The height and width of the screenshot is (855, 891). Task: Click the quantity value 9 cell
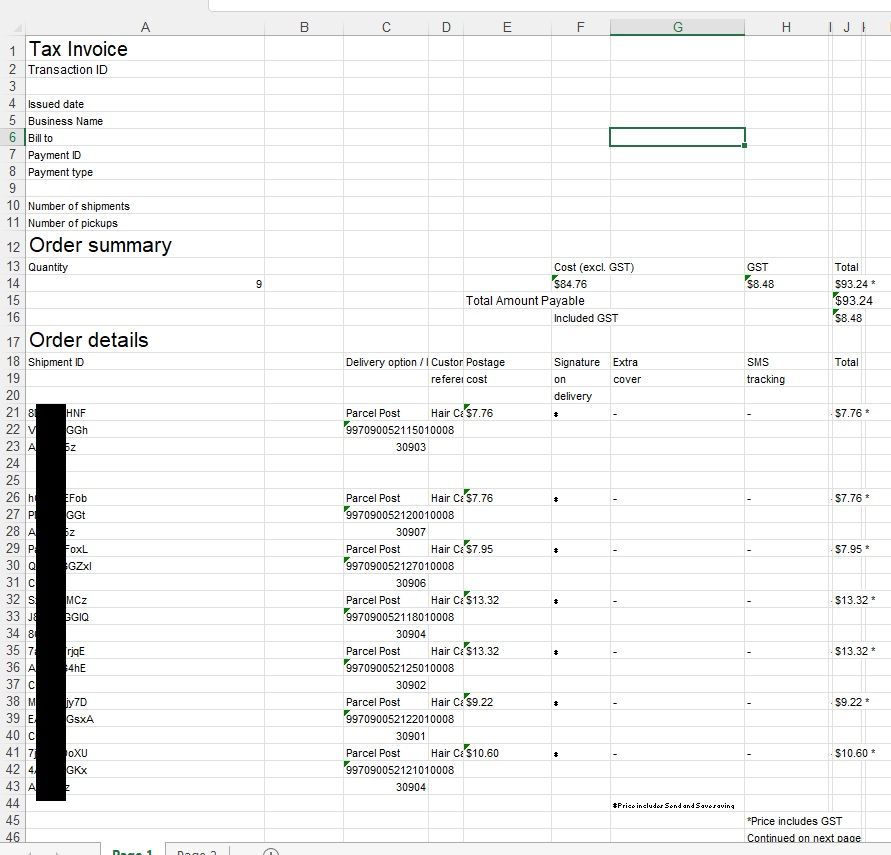pos(145,284)
